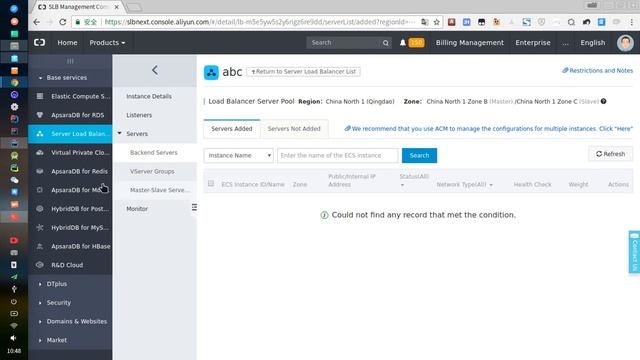Open the Status(All) column filter
The height and width of the screenshot is (360, 640).
tap(414, 180)
